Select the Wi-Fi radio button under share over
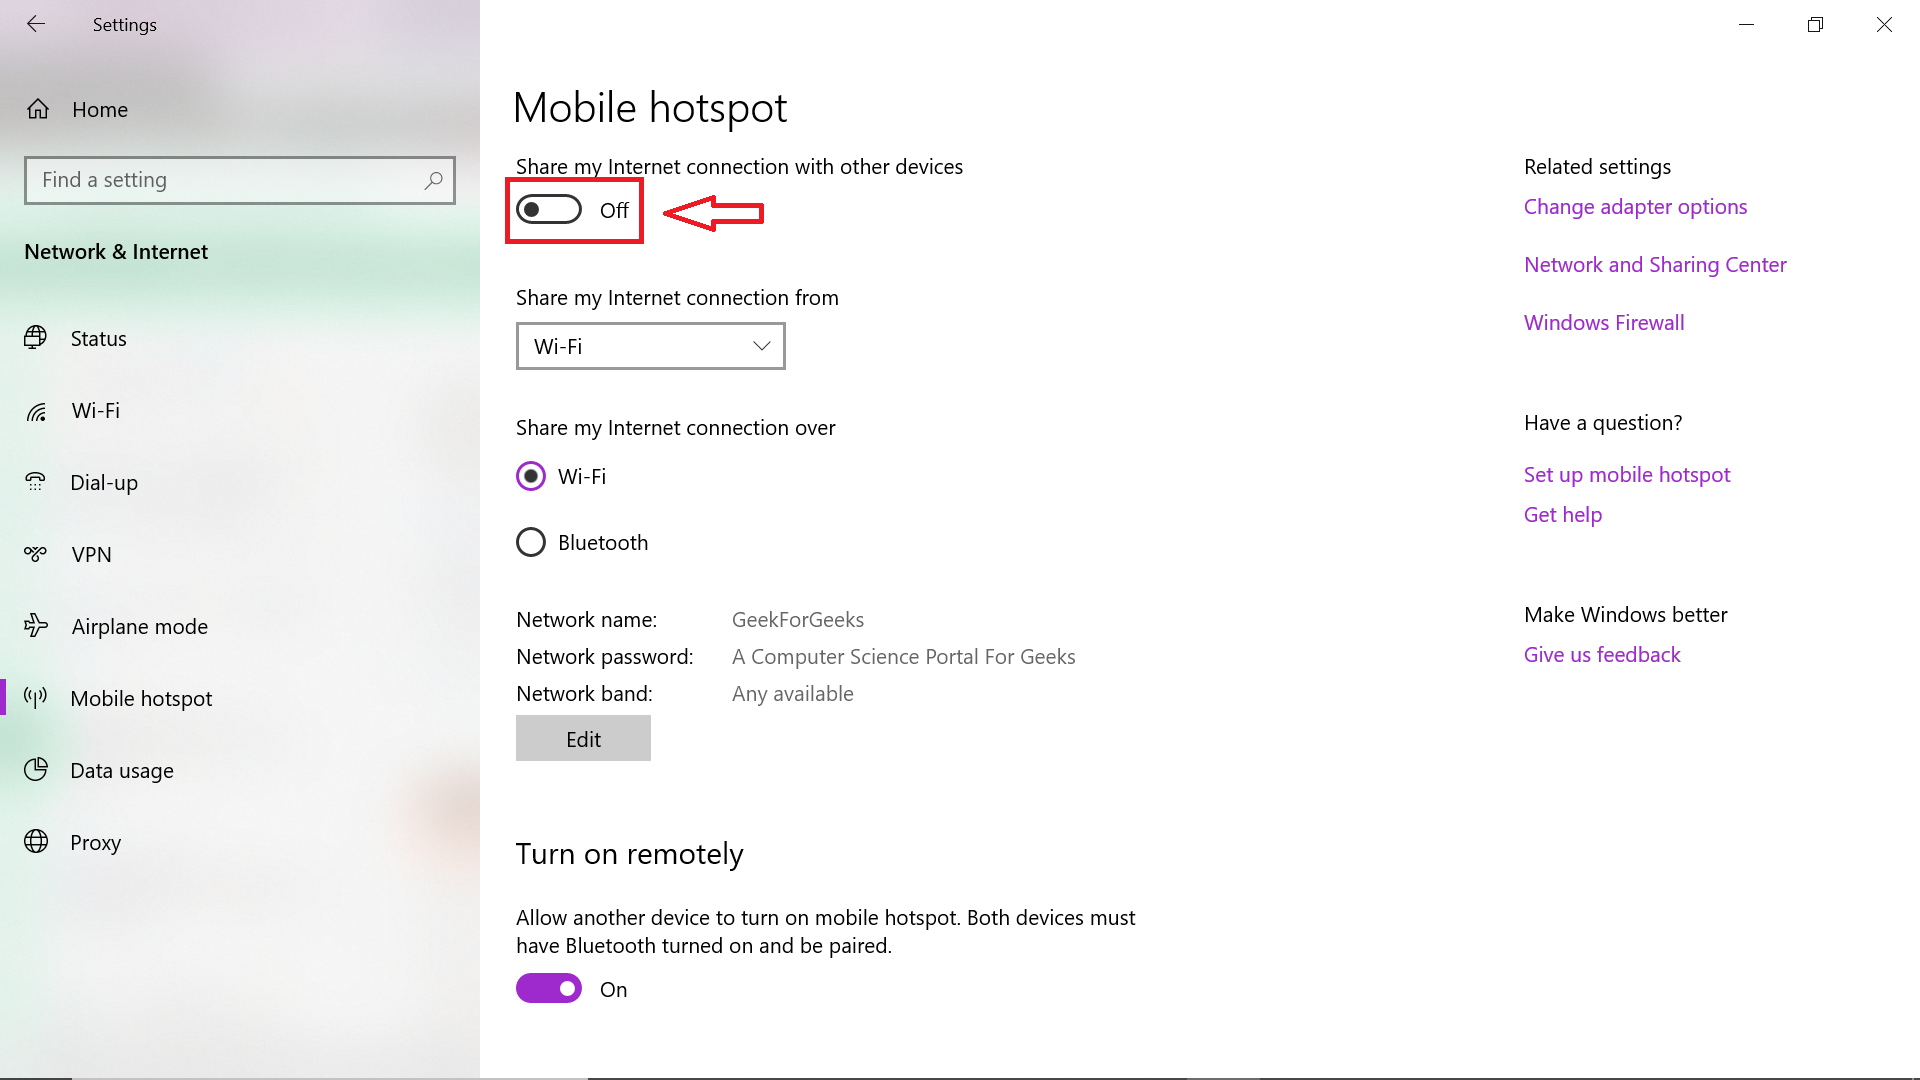Screen dimensions: 1920x1080 pos(531,476)
